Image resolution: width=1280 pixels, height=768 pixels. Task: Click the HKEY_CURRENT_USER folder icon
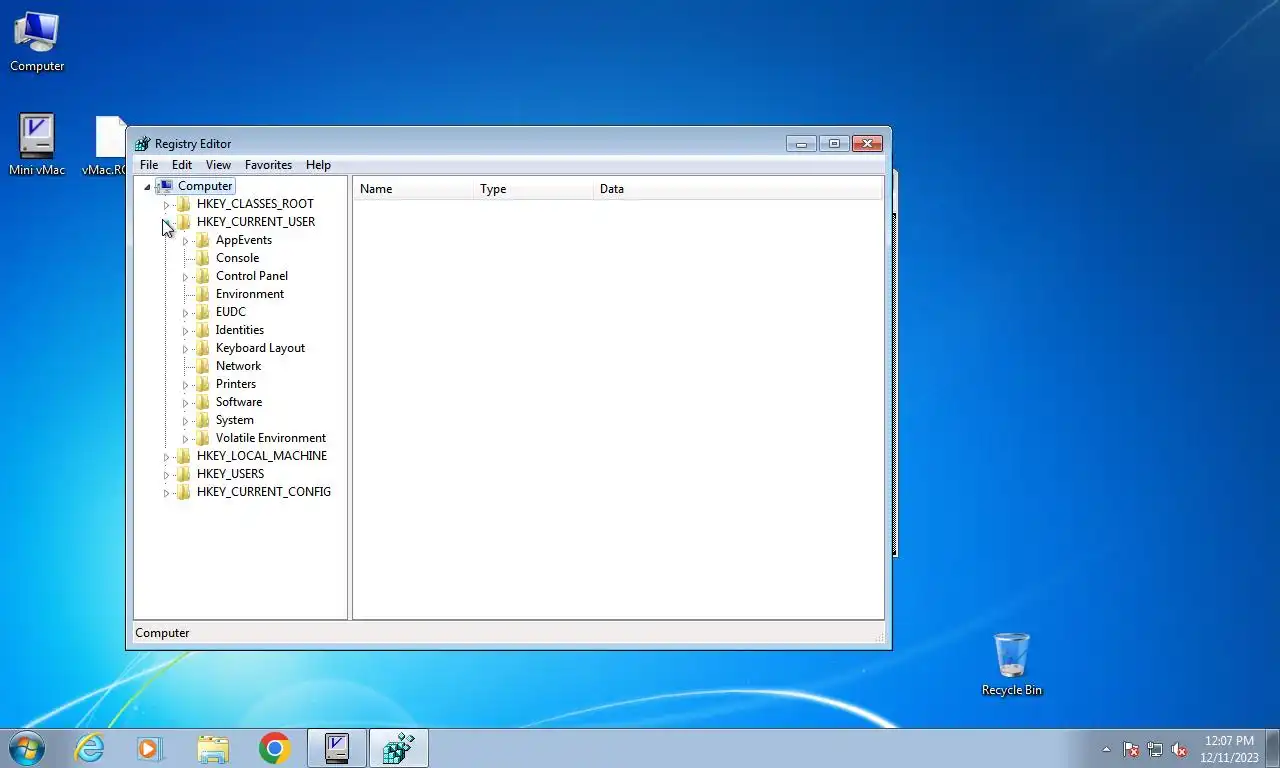[184, 222]
